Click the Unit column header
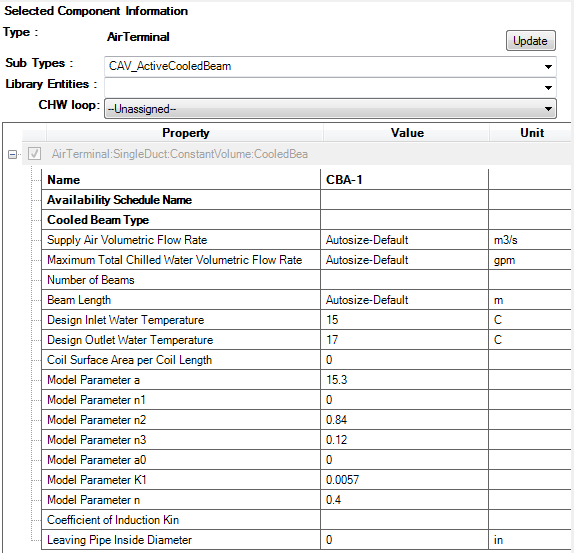Viewport: 574px width, 553px height. pos(531,132)
